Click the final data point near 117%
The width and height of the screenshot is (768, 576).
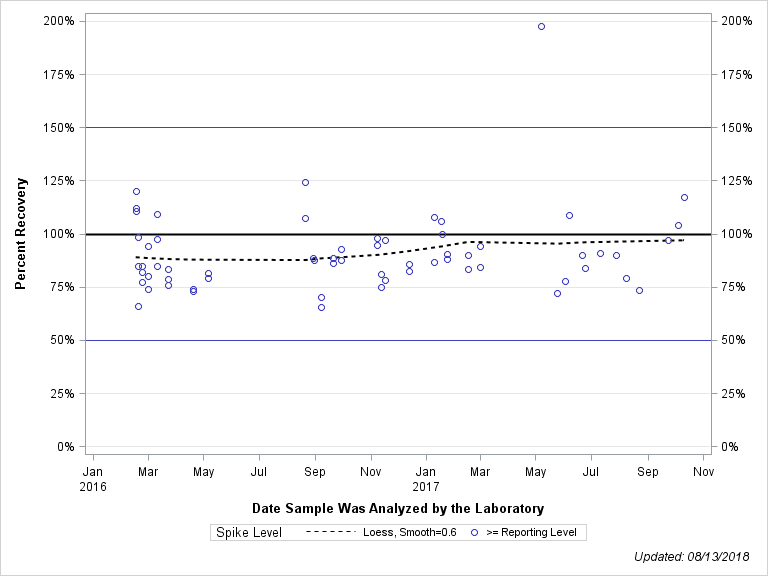click(x=684, y=197)
